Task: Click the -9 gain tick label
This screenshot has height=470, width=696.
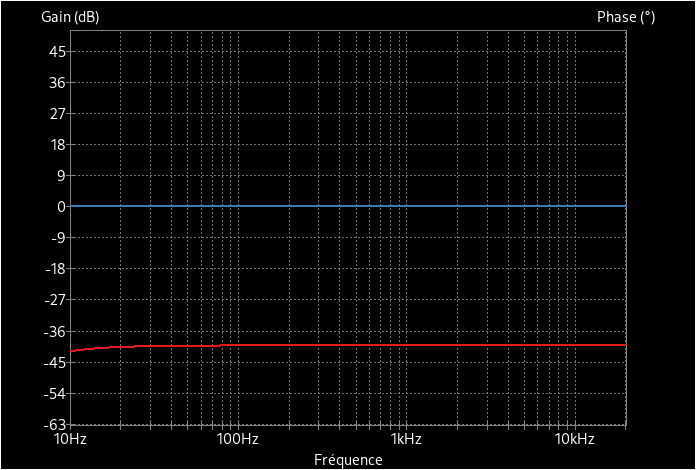Action: coord(56,238)
